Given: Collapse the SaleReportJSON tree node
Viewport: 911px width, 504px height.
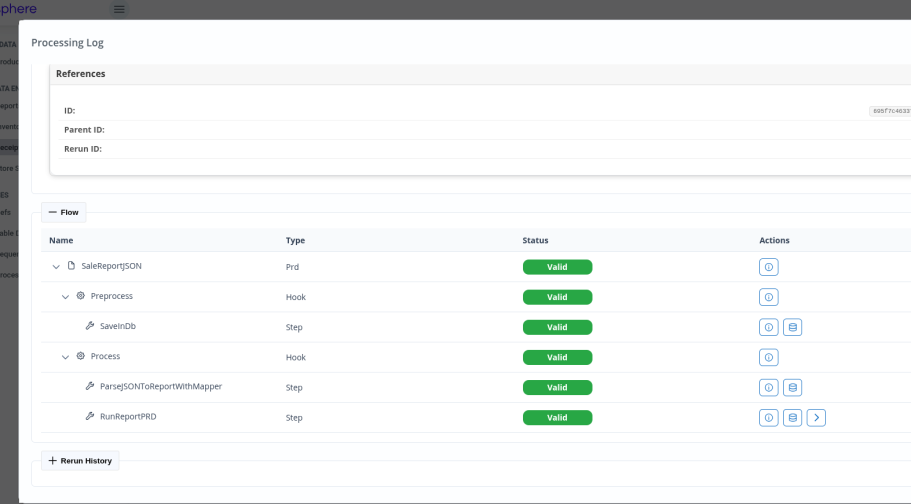Looking at the screenshot, I should 56,267.
